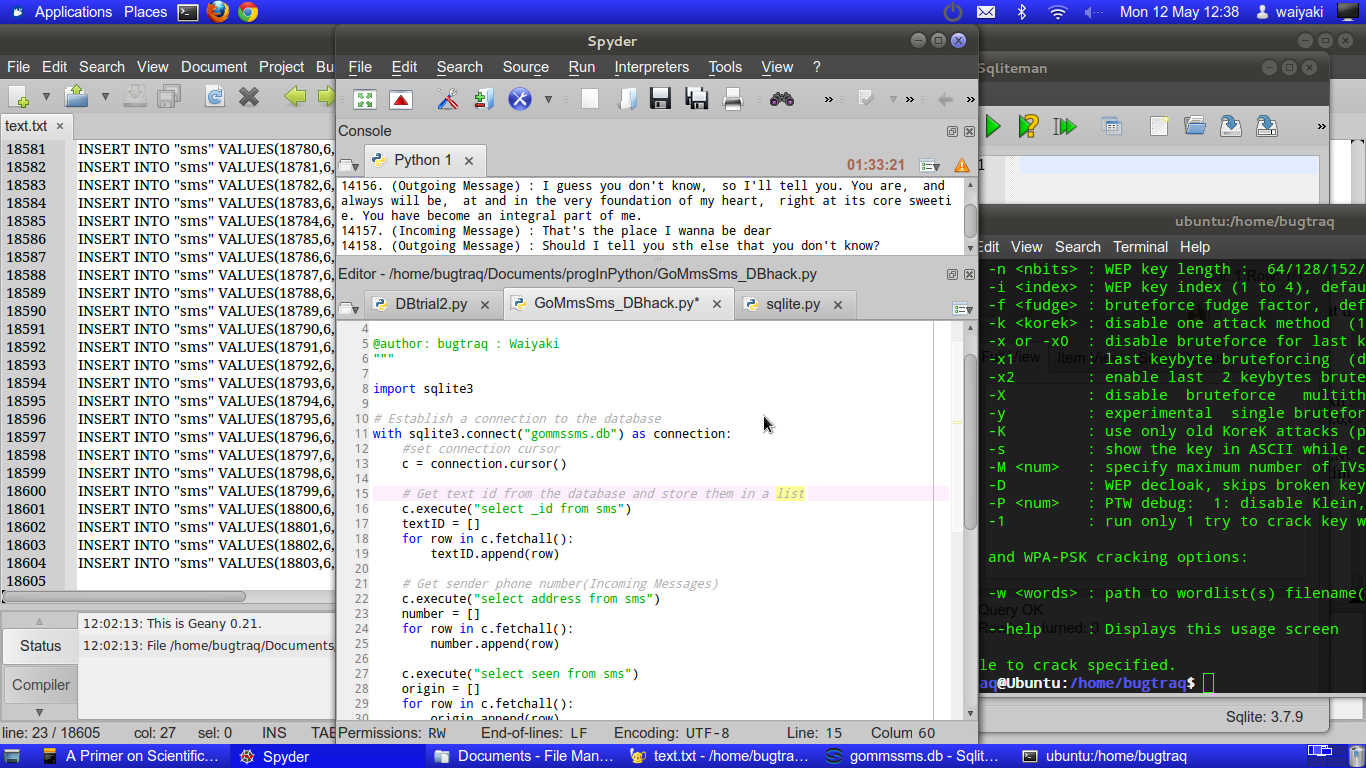The width and height of the screenshot is (1366, 768).
Task: Switch to the sqlite.py editor tab
Action: coord(793,304)
